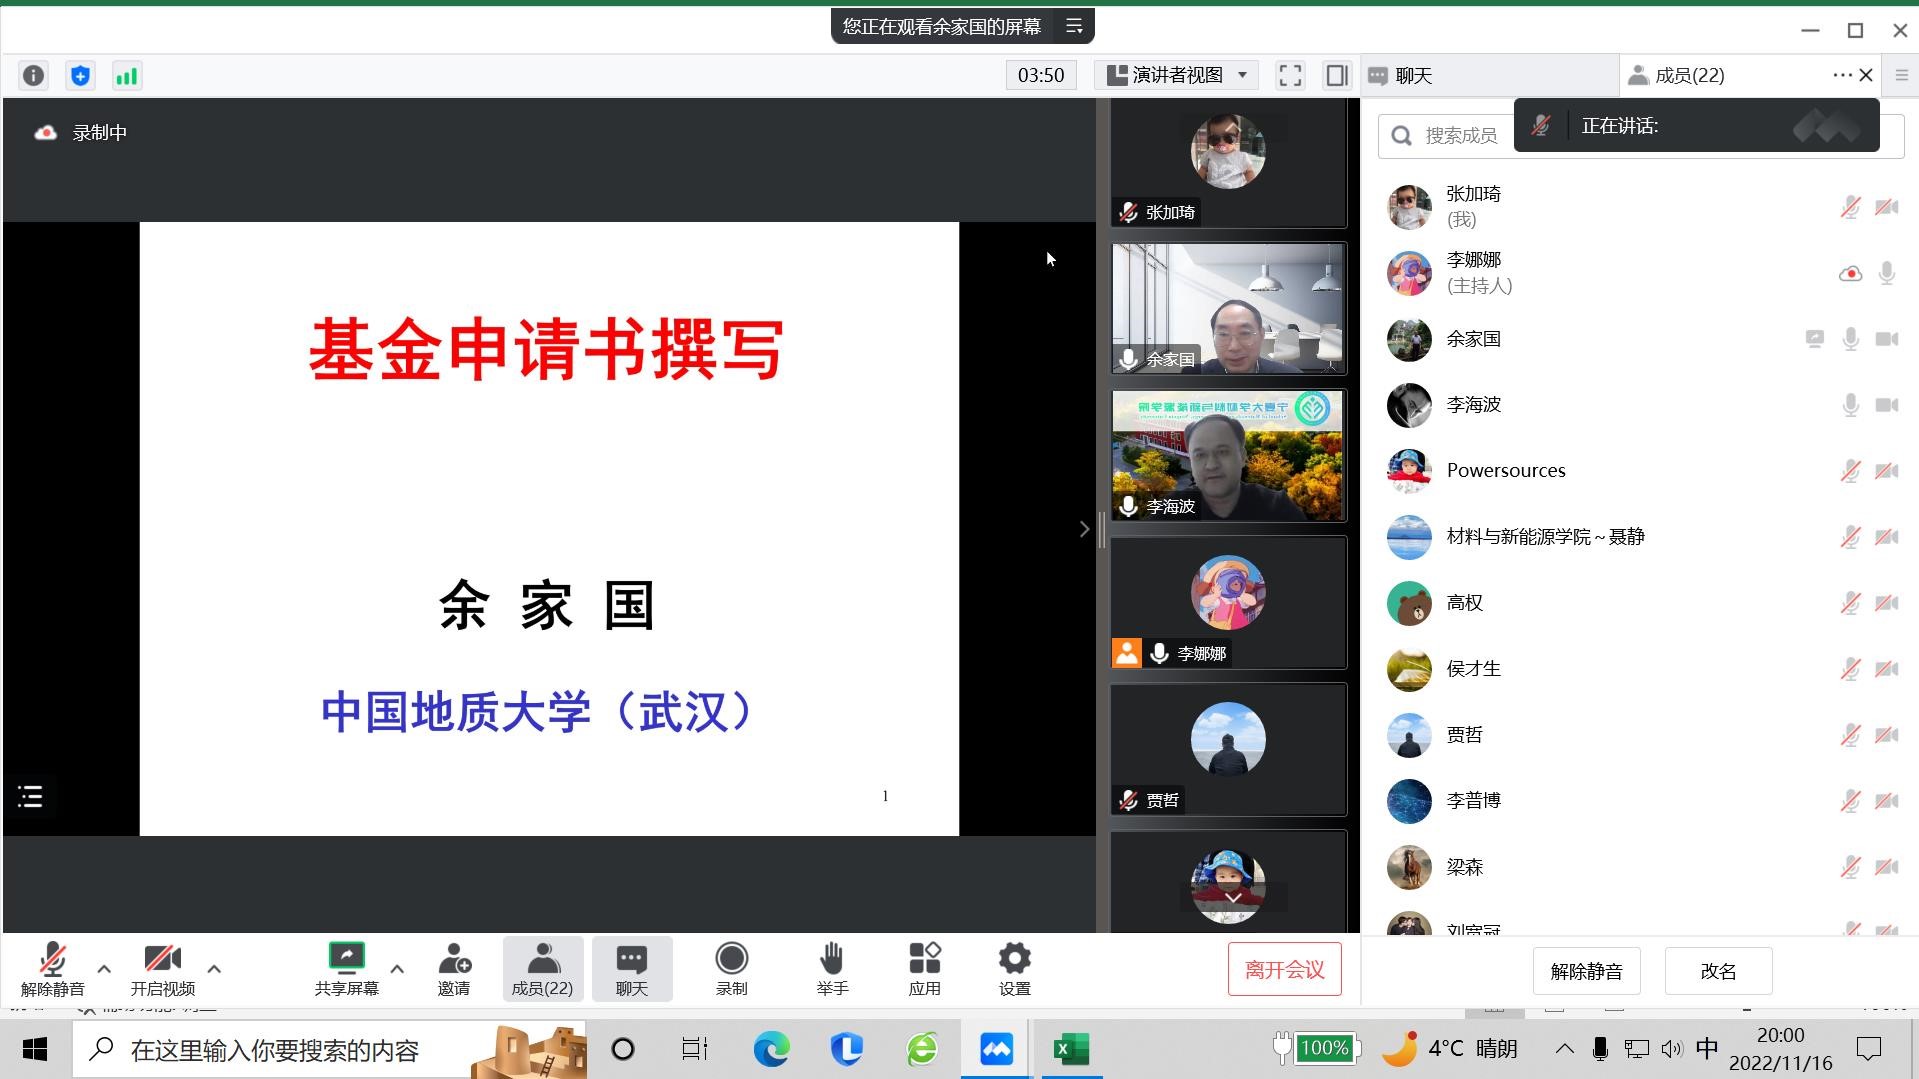Image resolution: width=1919 pixels, height=1079 pixels.
Task: Open settings (设置) gear in toolbar
Action: point(1014,969)
